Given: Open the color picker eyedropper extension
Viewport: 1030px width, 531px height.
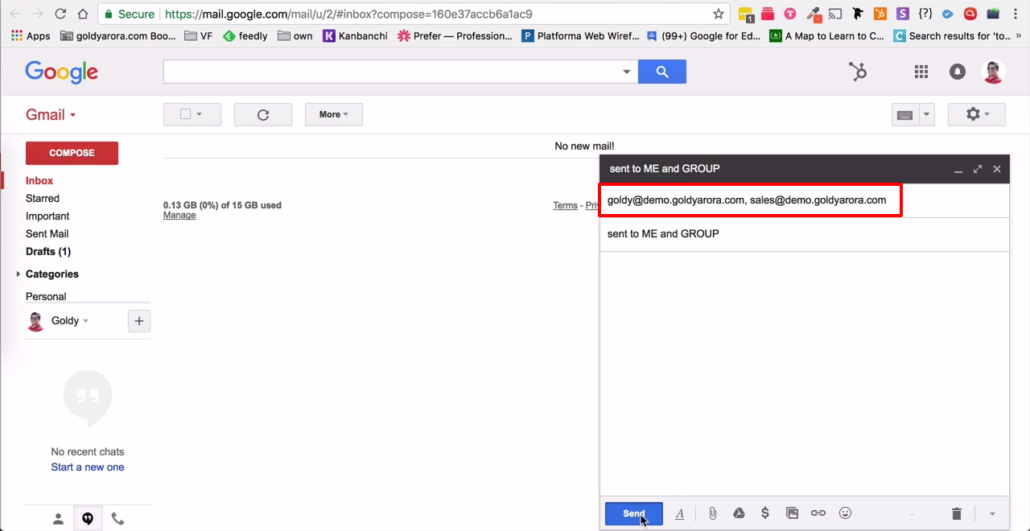Looking at the screenshot, I should coord(814,14).
